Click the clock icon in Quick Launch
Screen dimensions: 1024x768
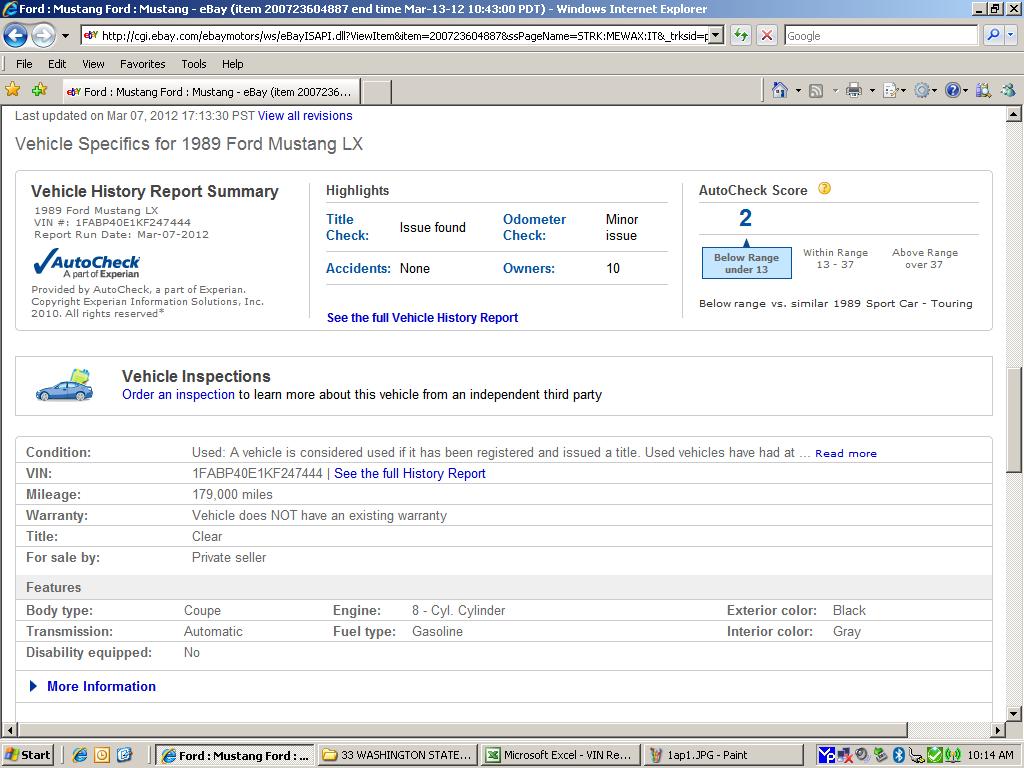(x=102, y=755)
